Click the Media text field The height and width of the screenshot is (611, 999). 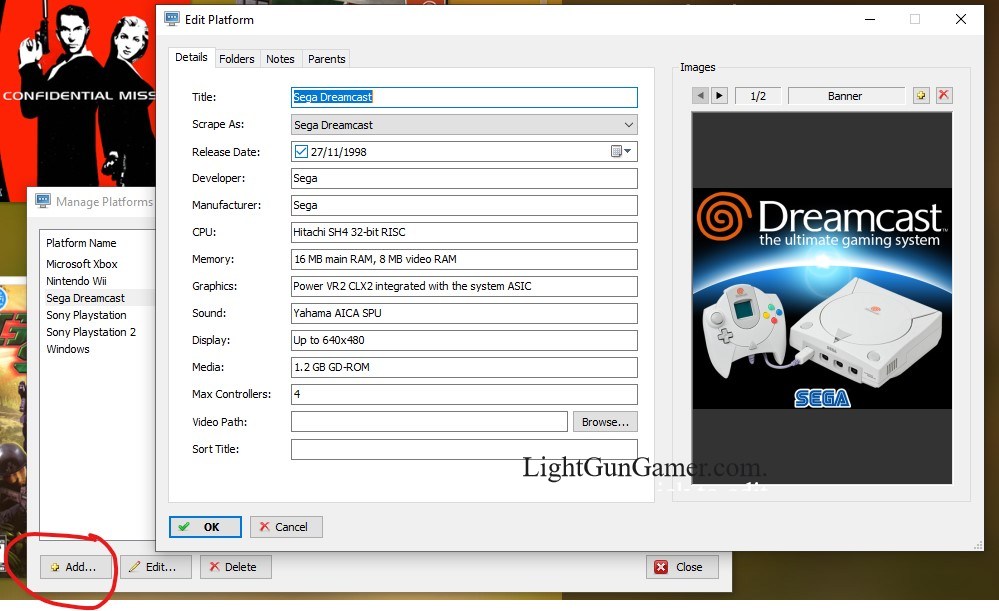[x=464, y=367]
